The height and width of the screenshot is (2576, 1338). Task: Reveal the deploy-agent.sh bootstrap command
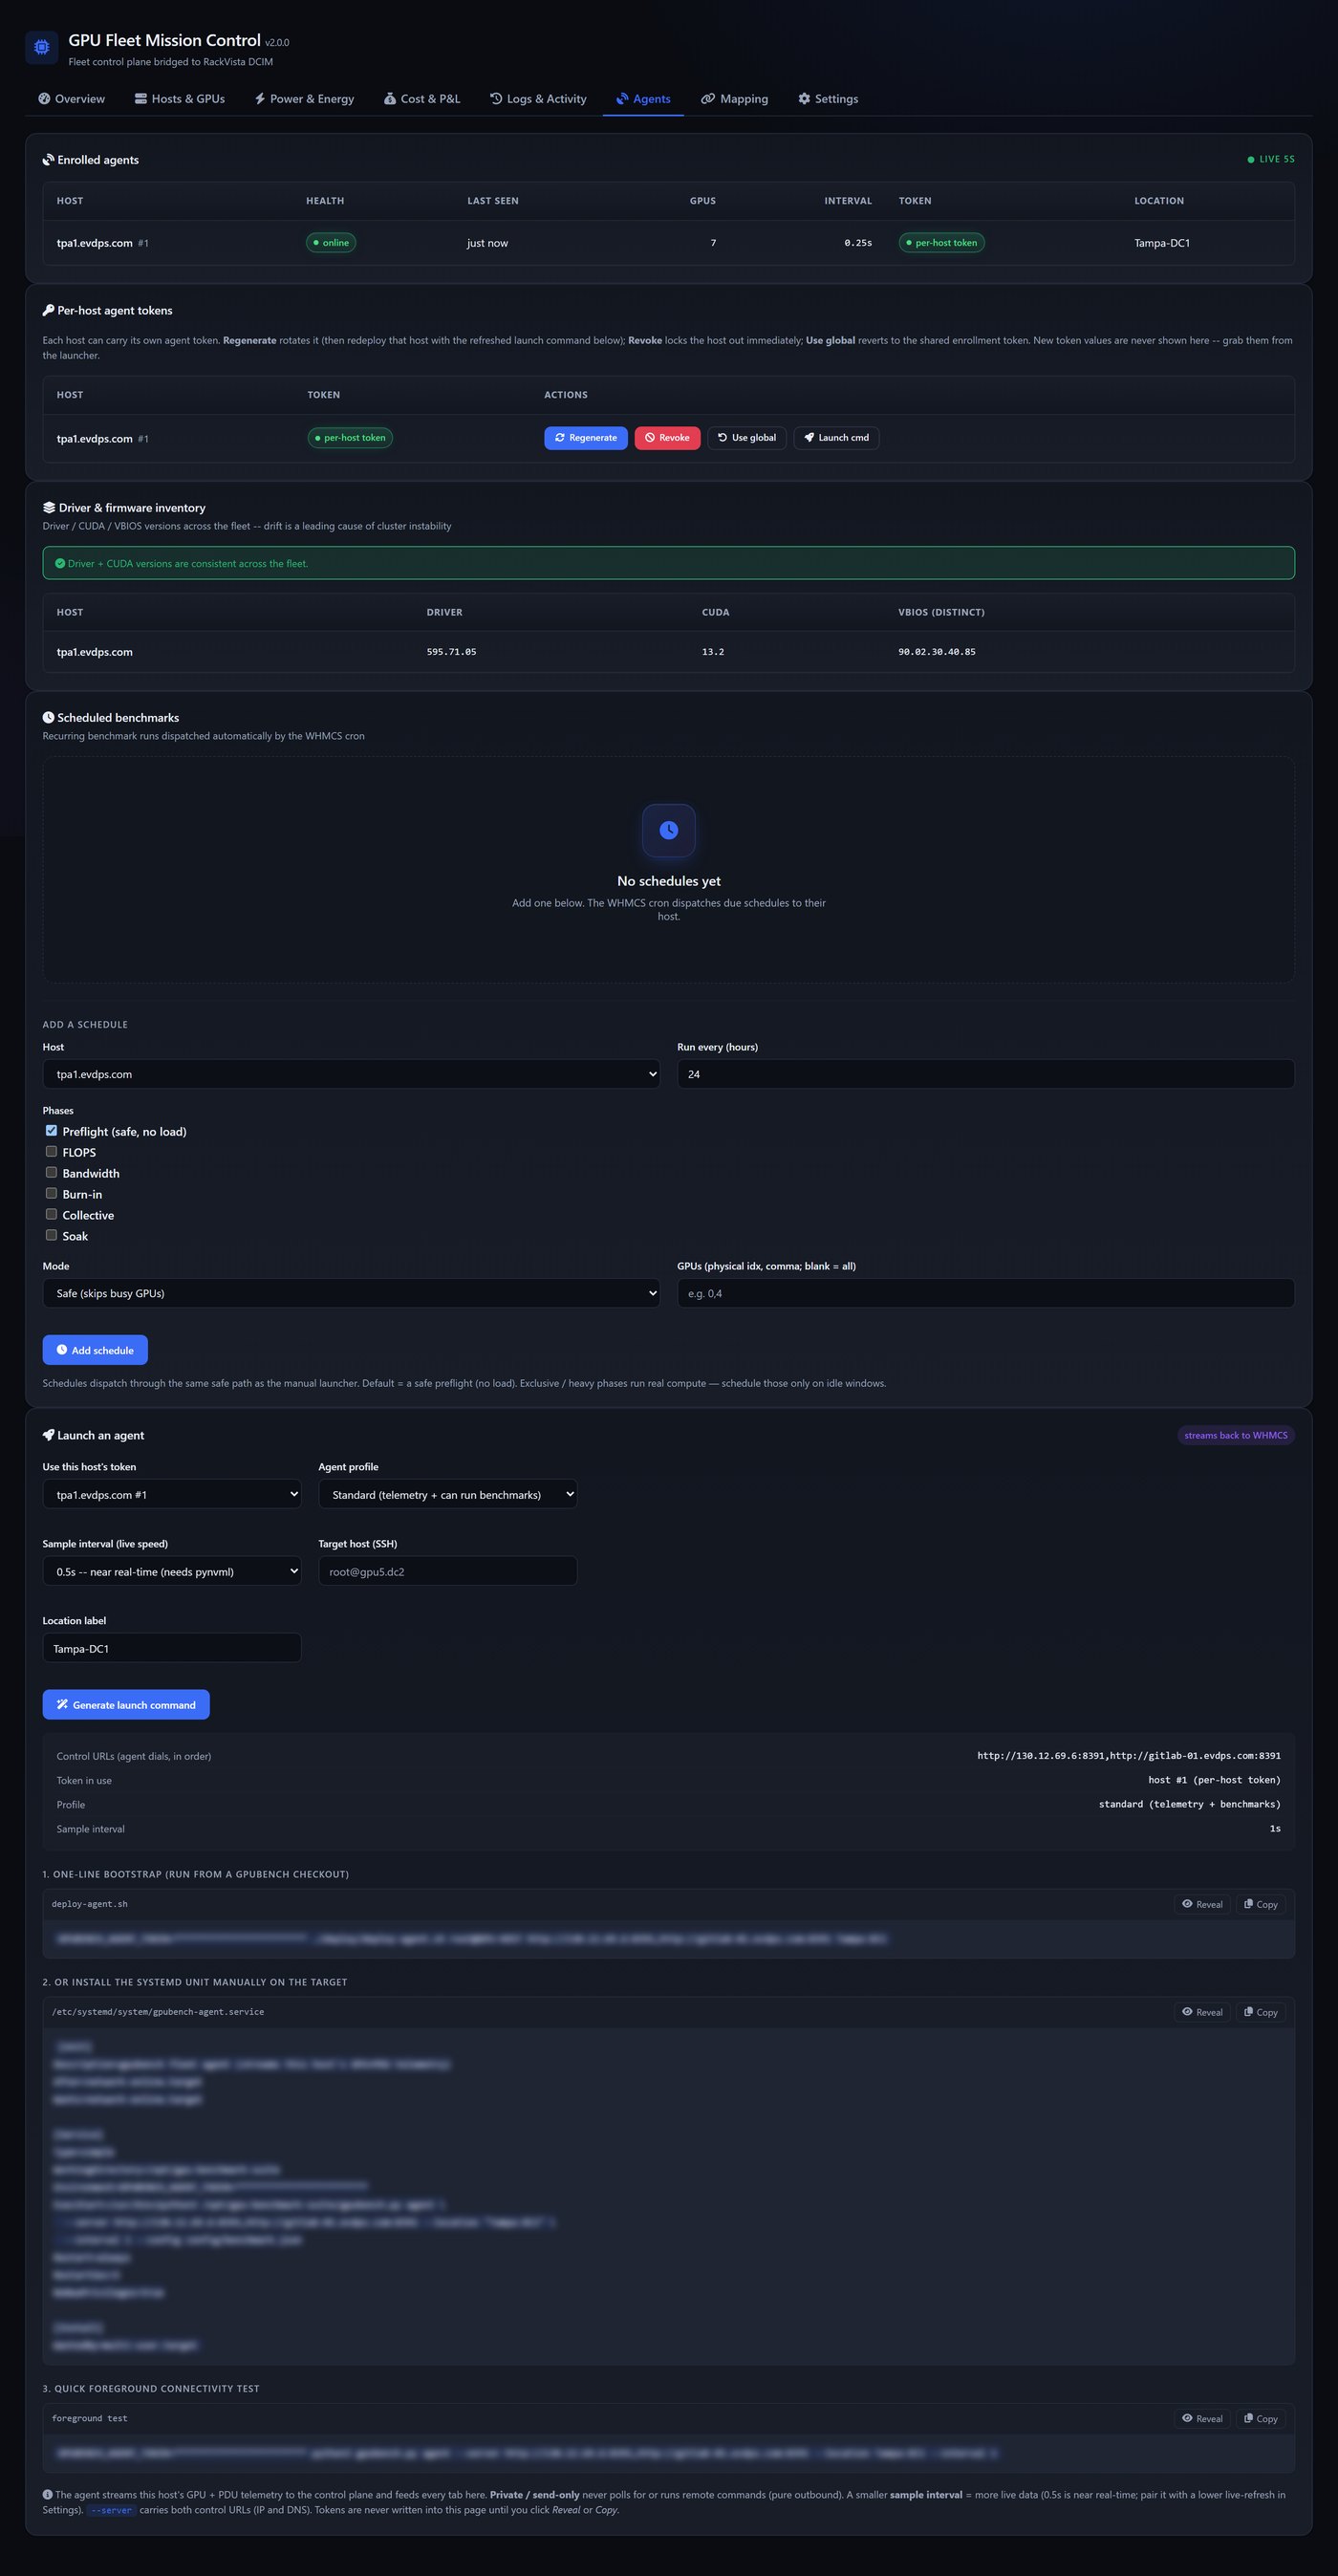click(1202, 1904)
